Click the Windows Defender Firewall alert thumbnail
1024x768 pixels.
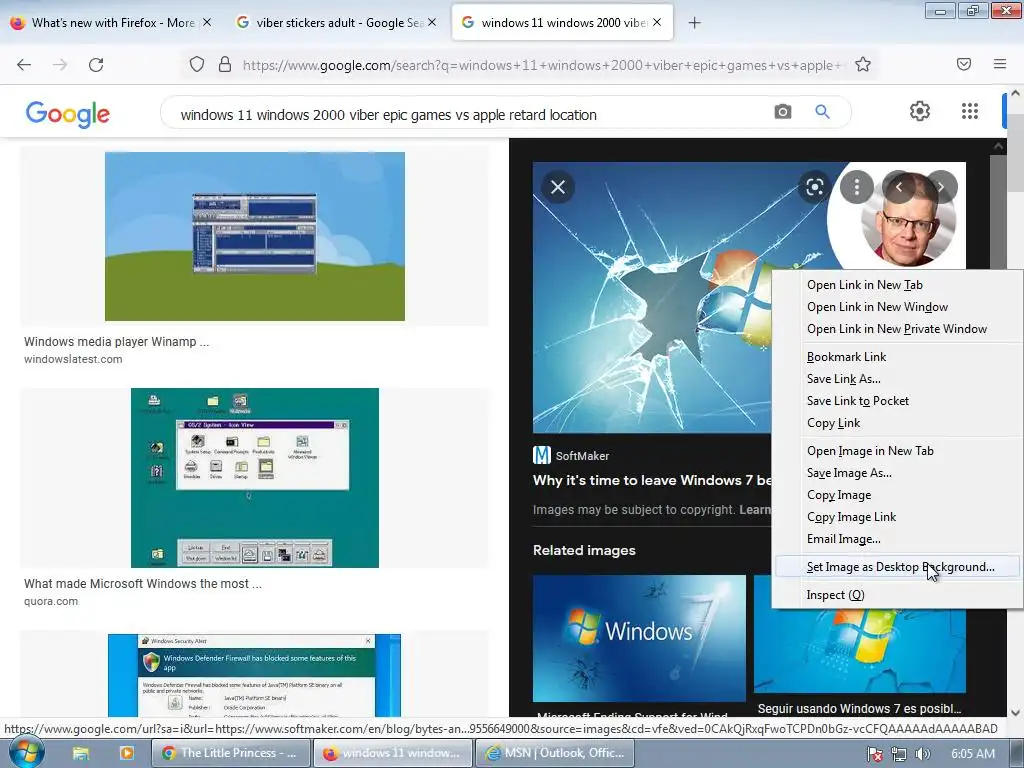255,675
